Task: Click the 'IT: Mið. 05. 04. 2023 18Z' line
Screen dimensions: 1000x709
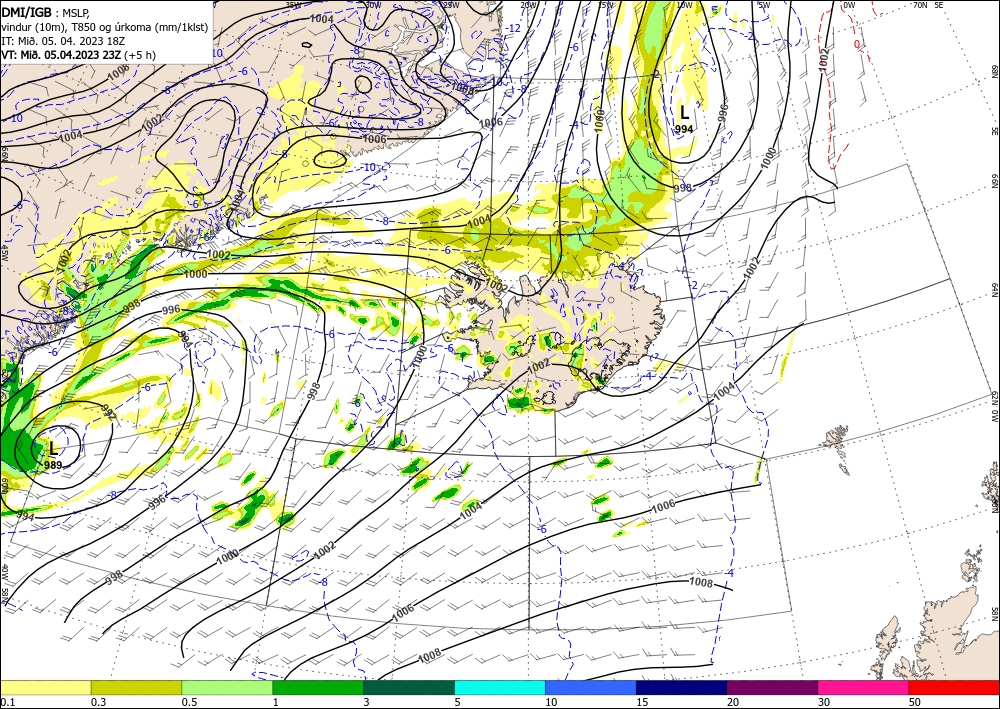Action: point(62,41)
